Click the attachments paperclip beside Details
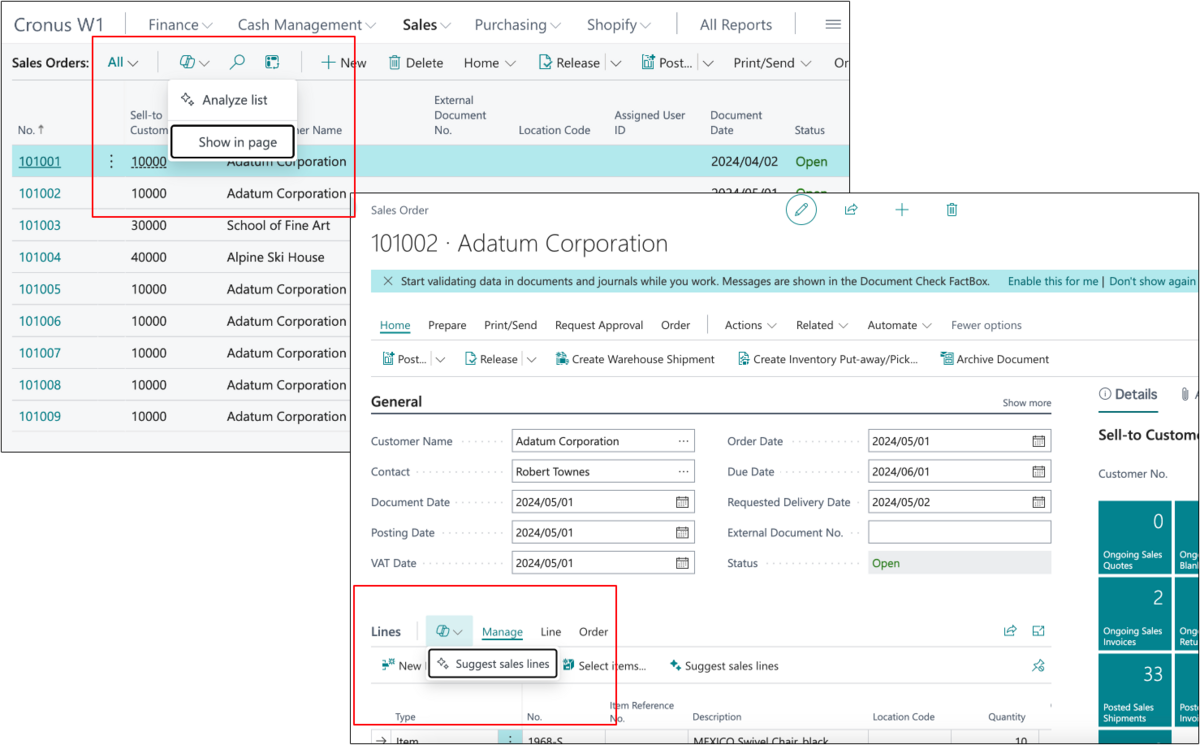This screenshot has height=745, width=1200. 1184,394
